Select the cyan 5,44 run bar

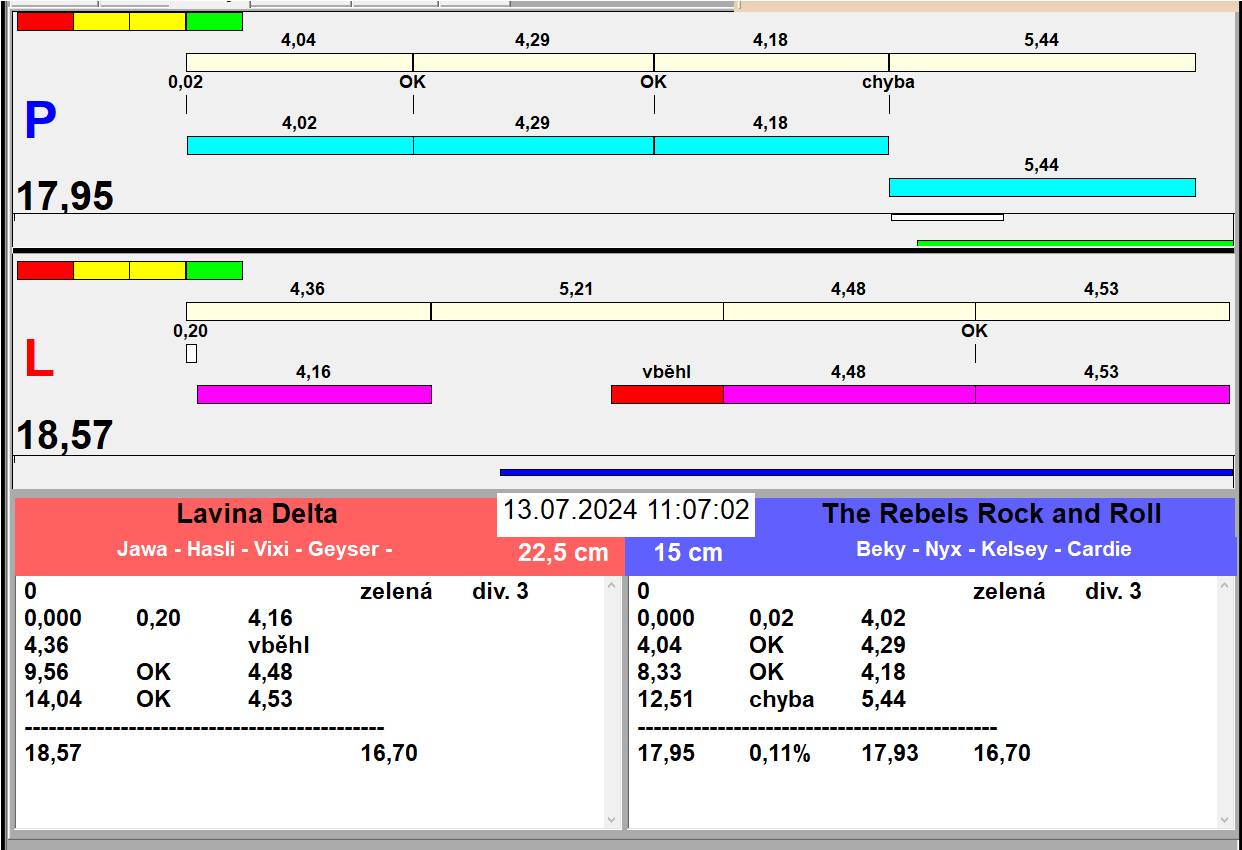pos(1042,187)
